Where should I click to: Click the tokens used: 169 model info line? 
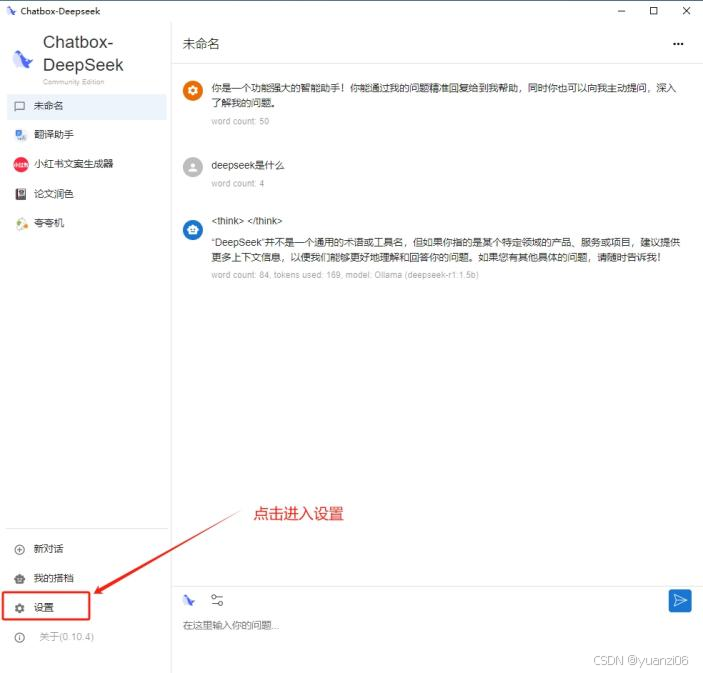pyautogui.click(x=345, y=275)
